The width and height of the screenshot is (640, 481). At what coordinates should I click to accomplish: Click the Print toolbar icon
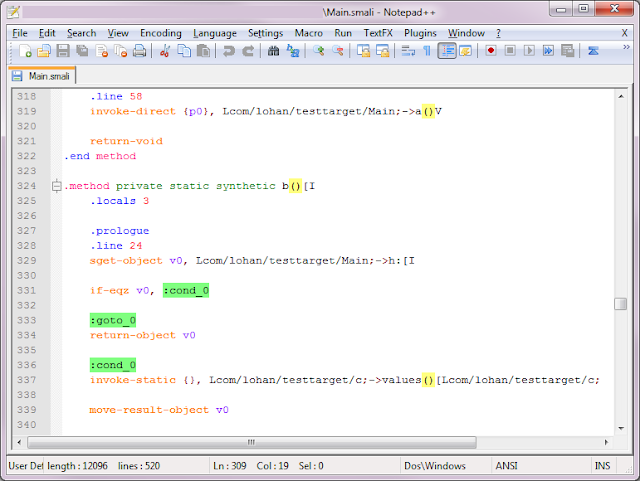coord(140,51)
